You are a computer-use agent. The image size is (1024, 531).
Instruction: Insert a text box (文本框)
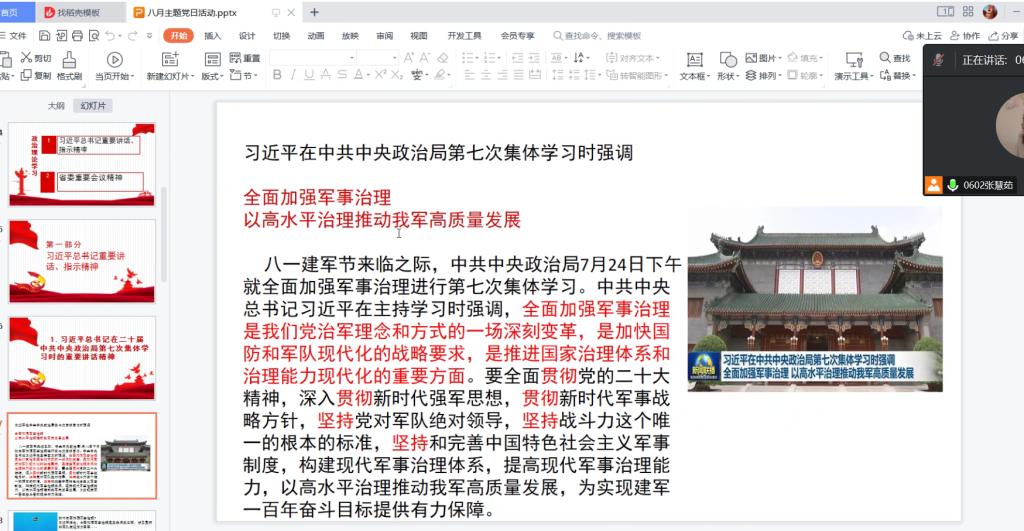pos(694,59)
